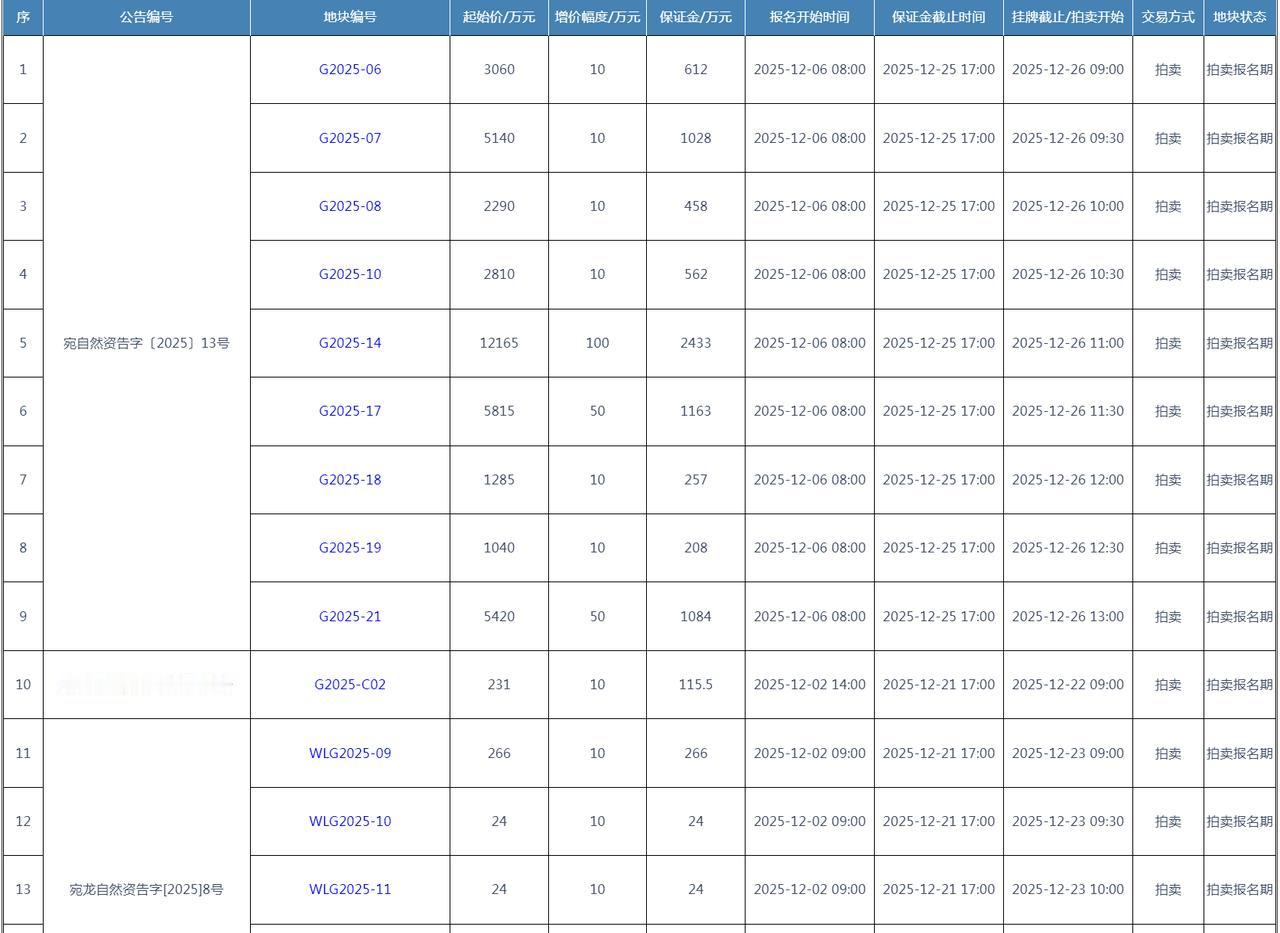The height and width of the screenshot is (933, 1280).
Task: Click the 增价幅度/万元 column header
Action: pyautogui.click(x=597, y=17)
